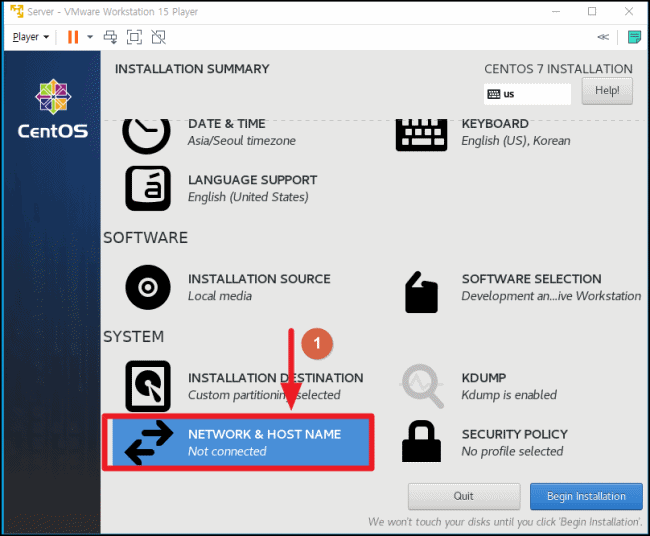The width and height of the screenshot is (650, 536).
Task: Click the Network & Host Name arrows icon
Action: [x=149, y=442]
